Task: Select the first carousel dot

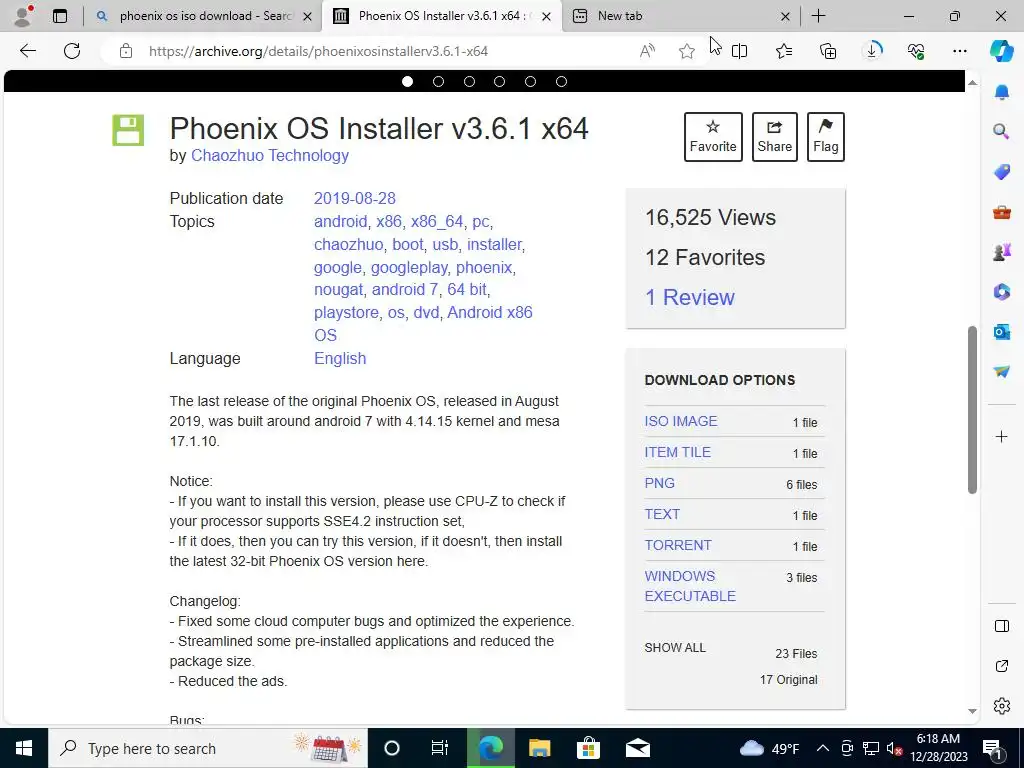Action: coord(408,82)
